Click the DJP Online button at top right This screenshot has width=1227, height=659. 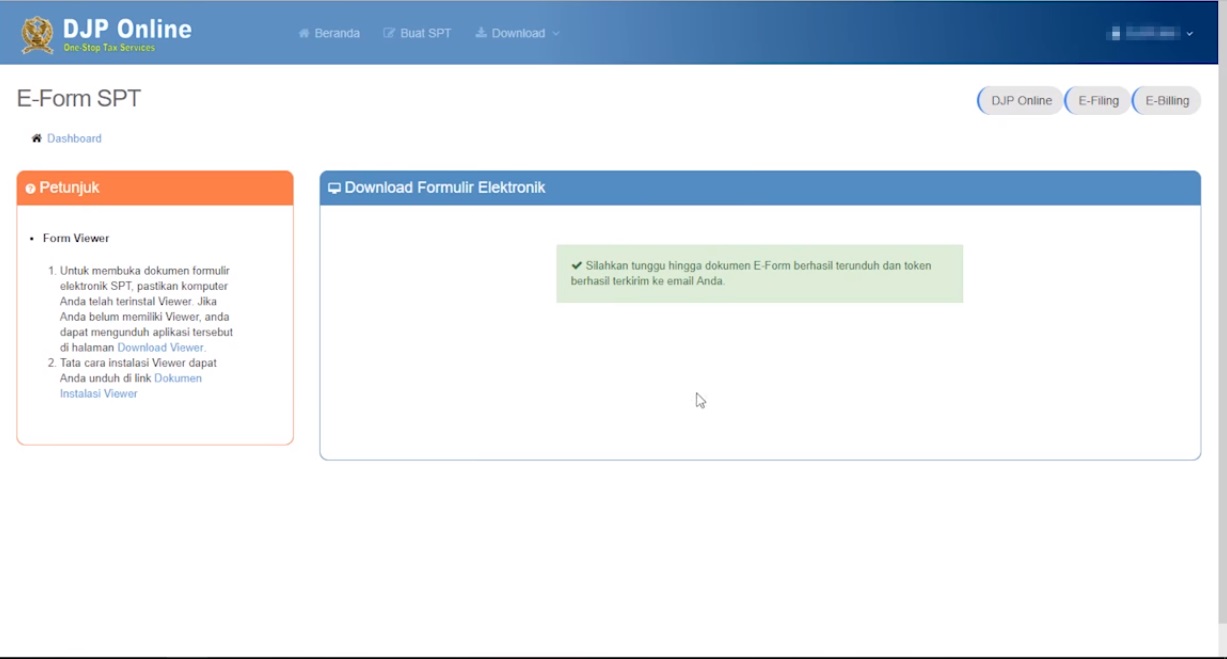(x=1019, y=100)
